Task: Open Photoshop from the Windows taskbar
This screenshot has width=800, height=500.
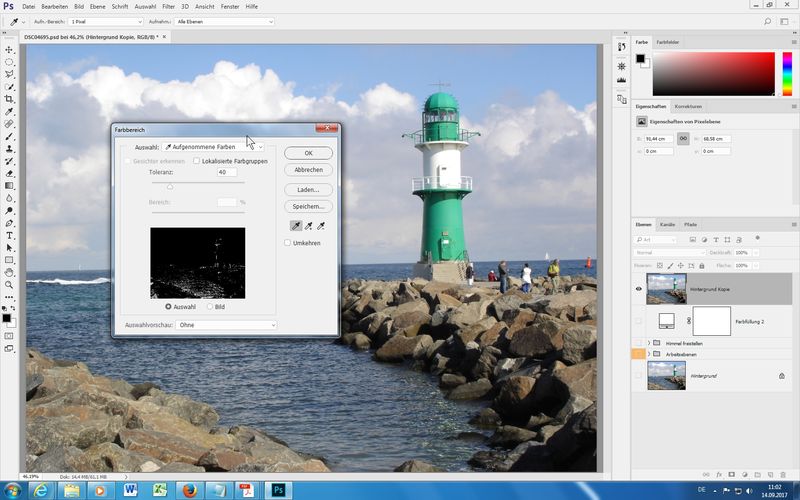Action: (279, 490)
